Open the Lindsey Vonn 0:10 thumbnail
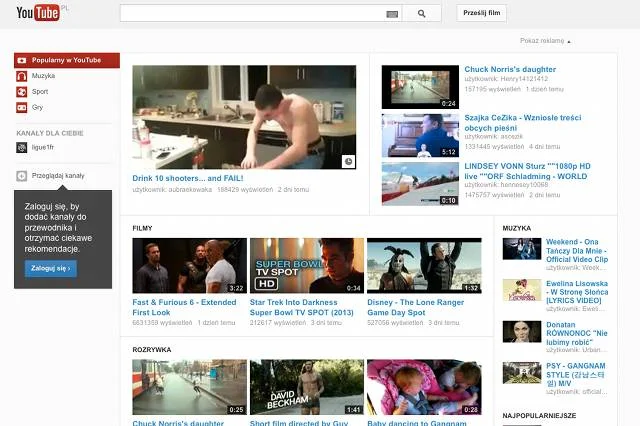 coord(420,184)
